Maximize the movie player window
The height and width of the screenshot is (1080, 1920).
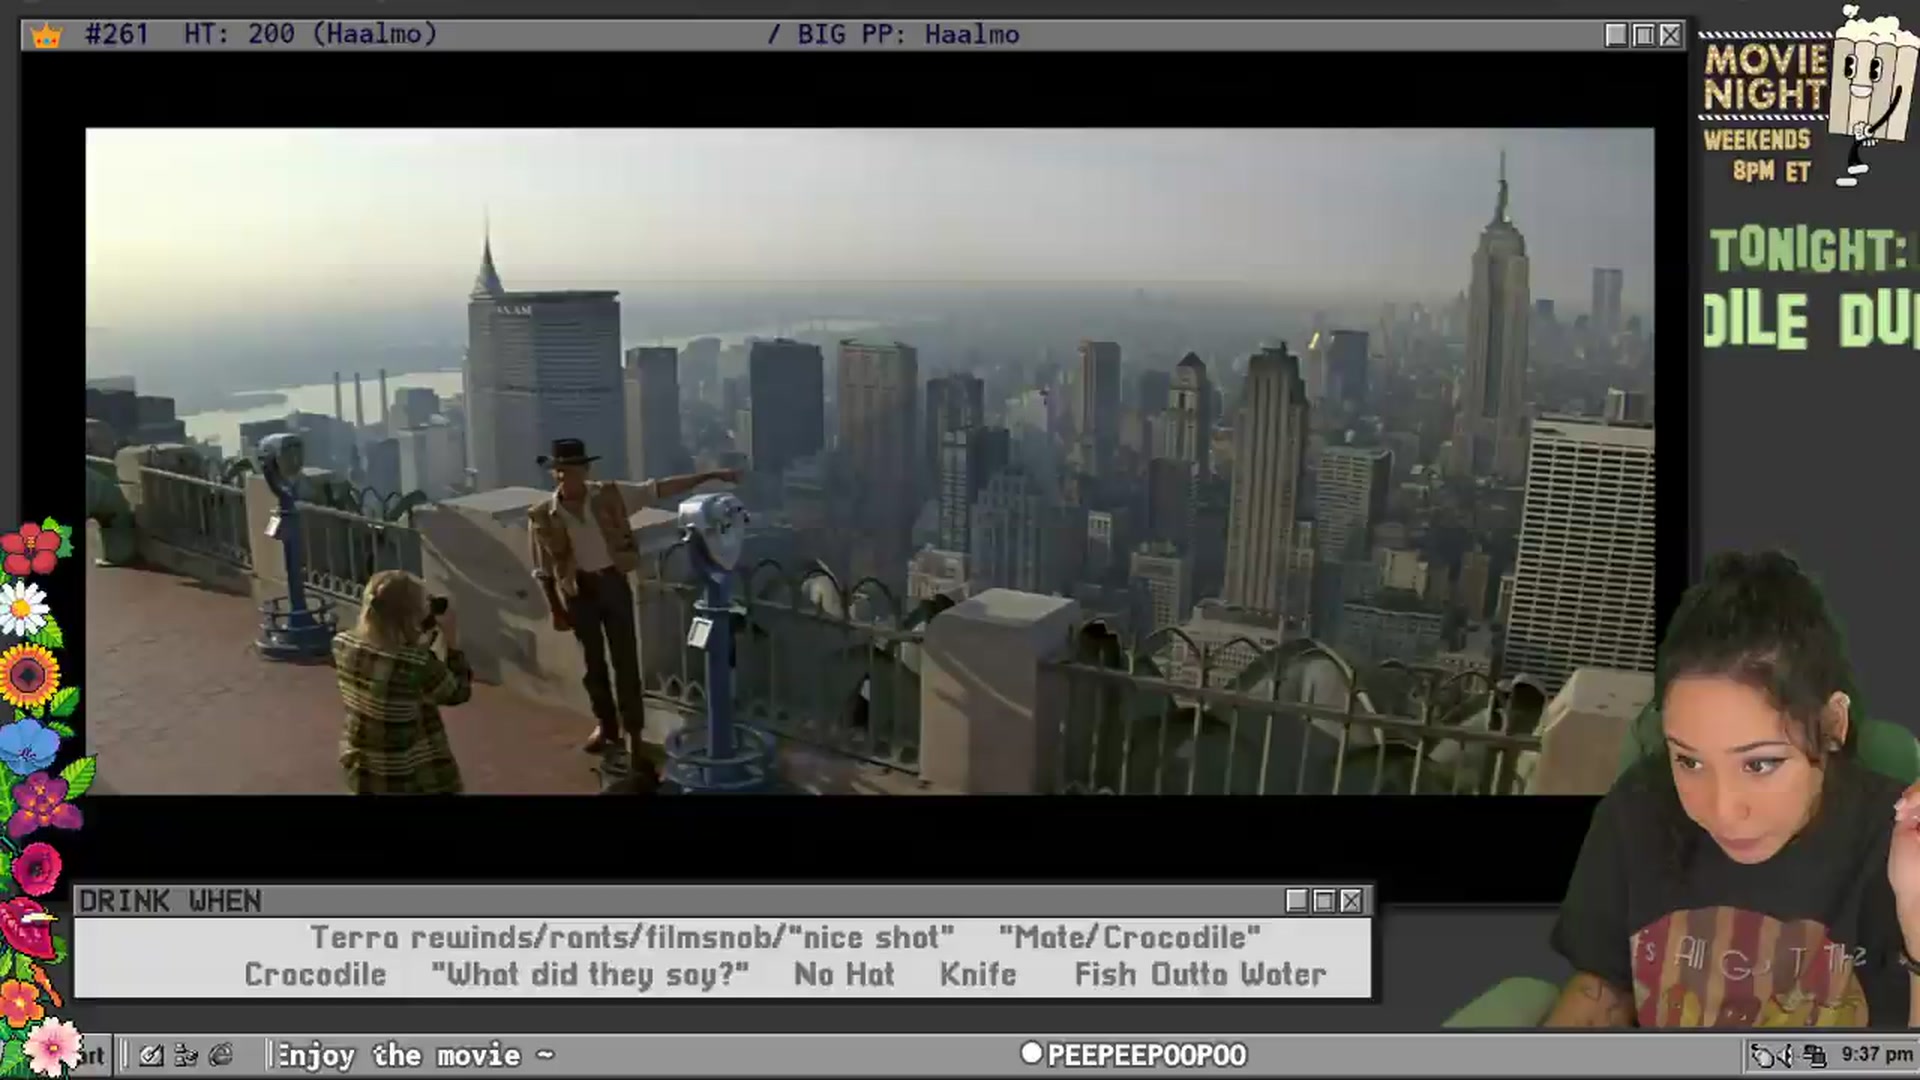pyautogui.click(x=1643, y=35)
